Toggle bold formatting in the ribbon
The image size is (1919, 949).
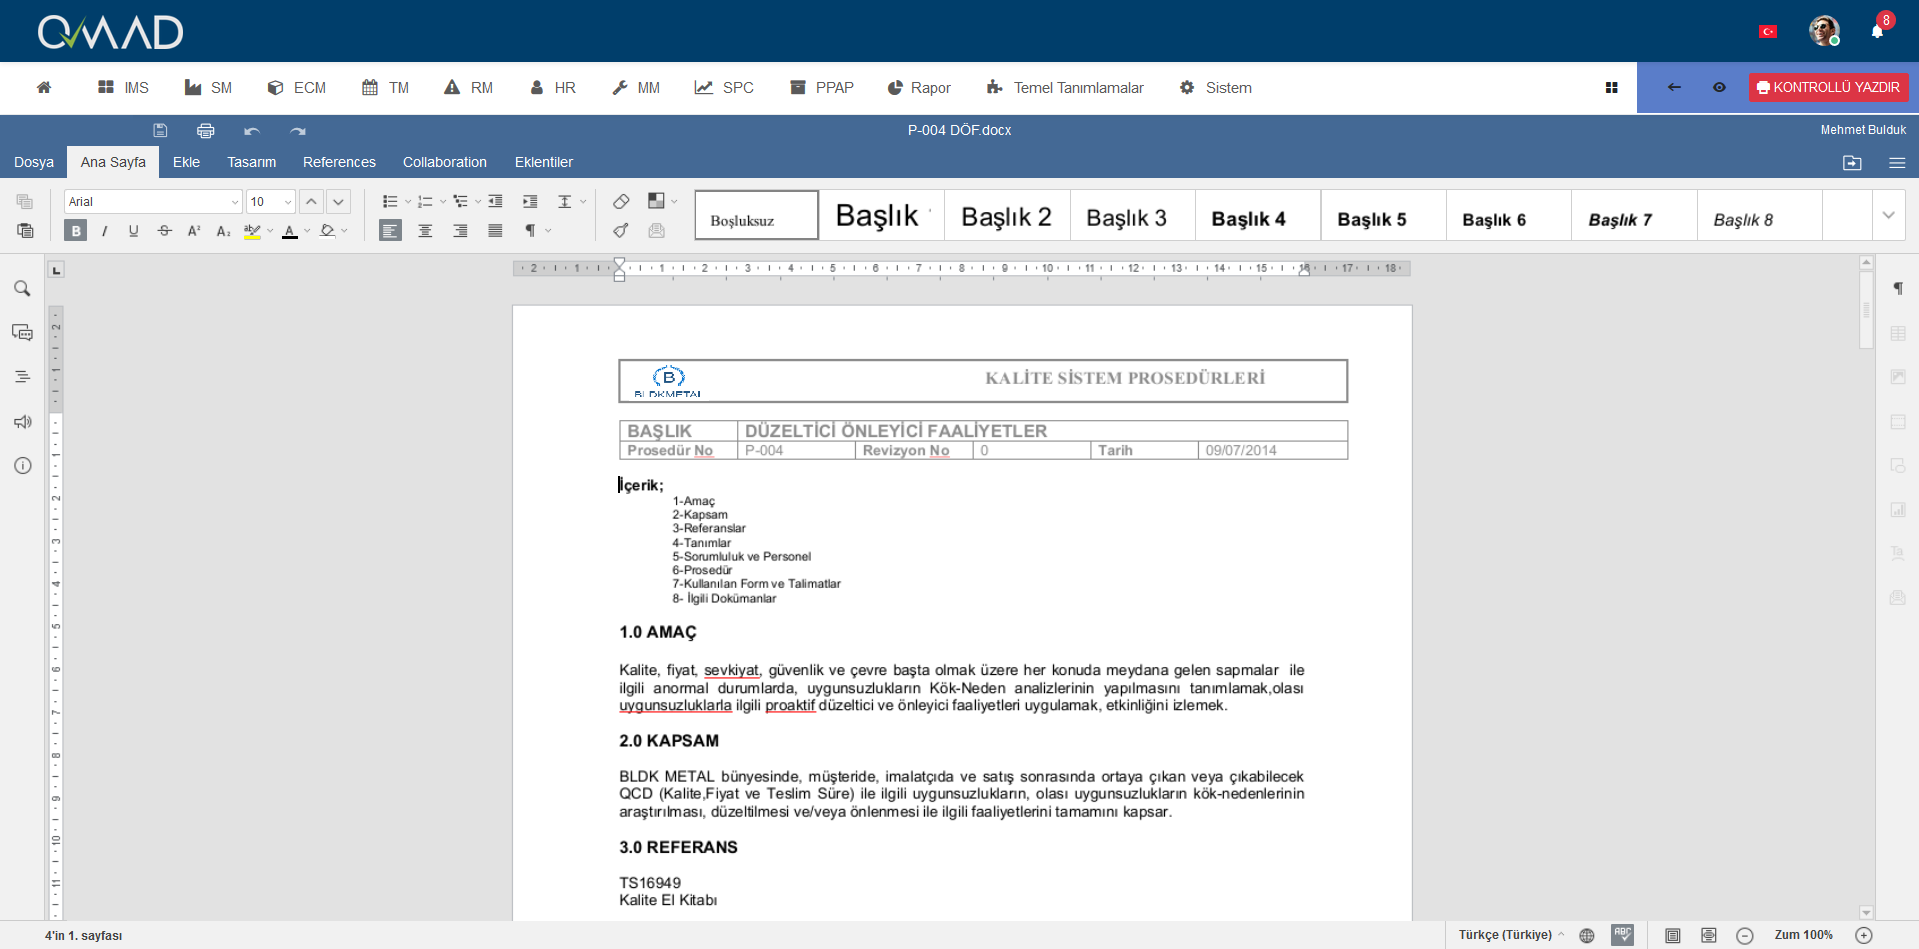75,230
